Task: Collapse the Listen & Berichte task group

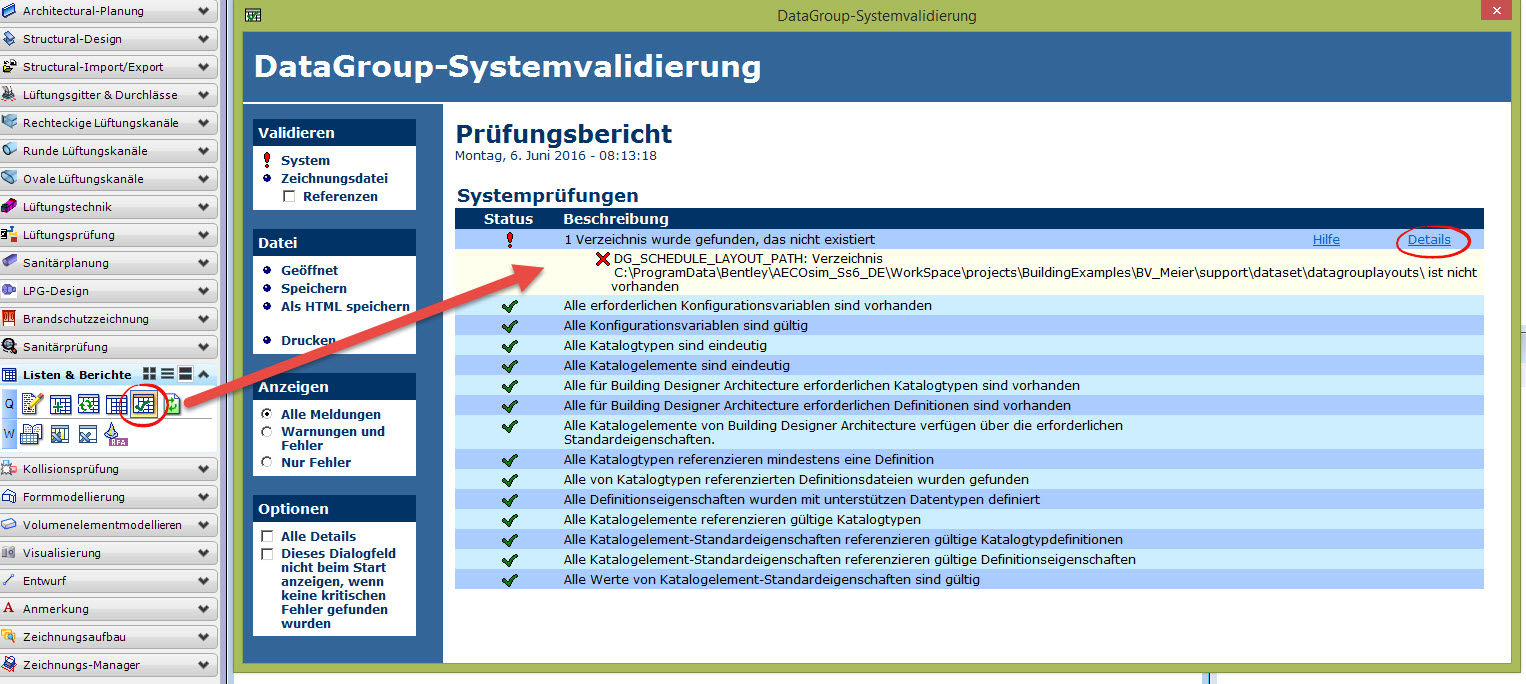Action: click(x=204, y=374)
